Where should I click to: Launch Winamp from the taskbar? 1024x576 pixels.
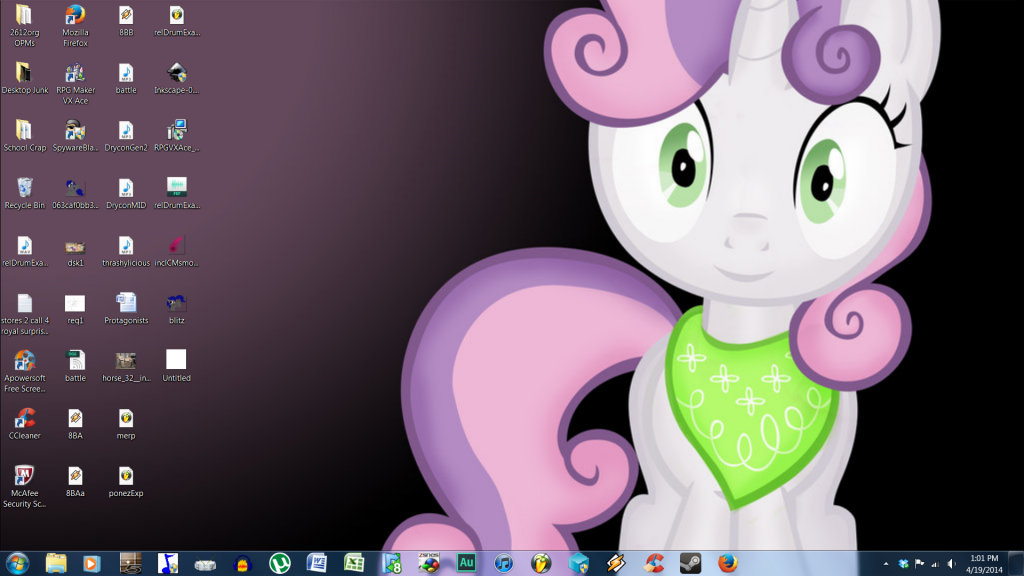[616, 563]
